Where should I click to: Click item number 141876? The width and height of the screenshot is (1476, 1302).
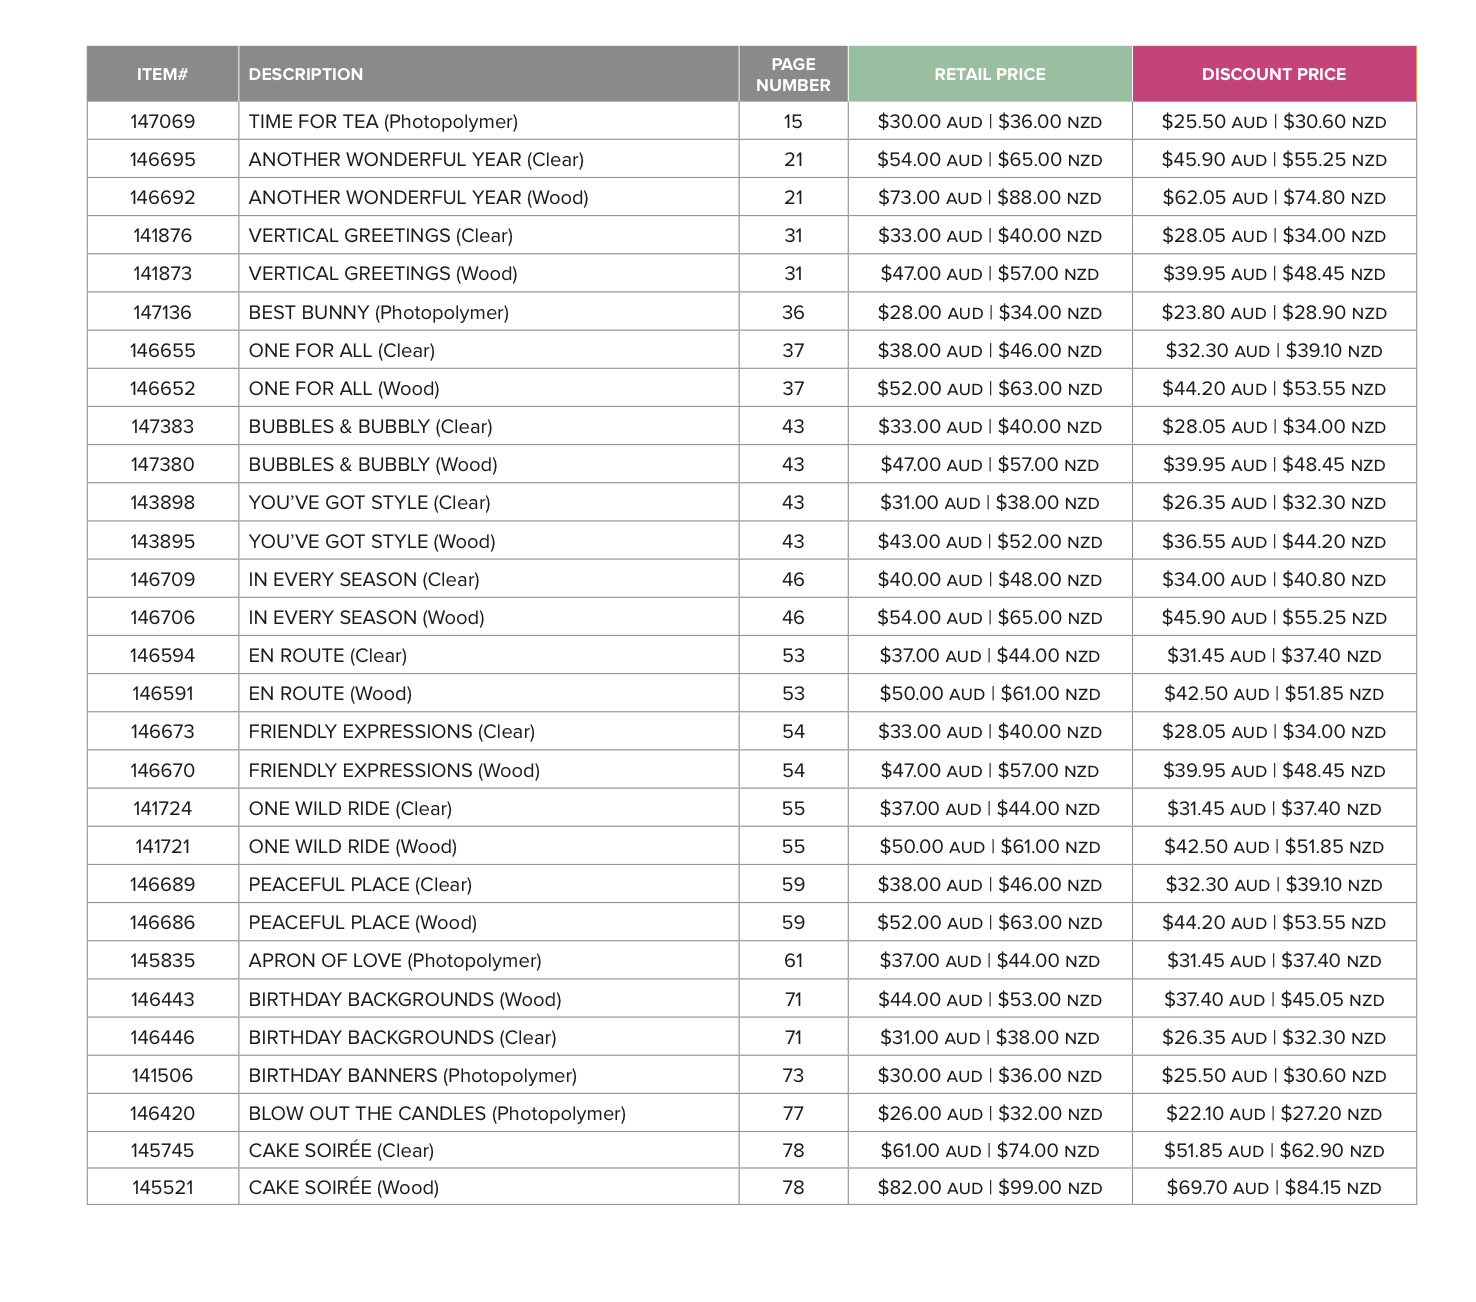163,236
